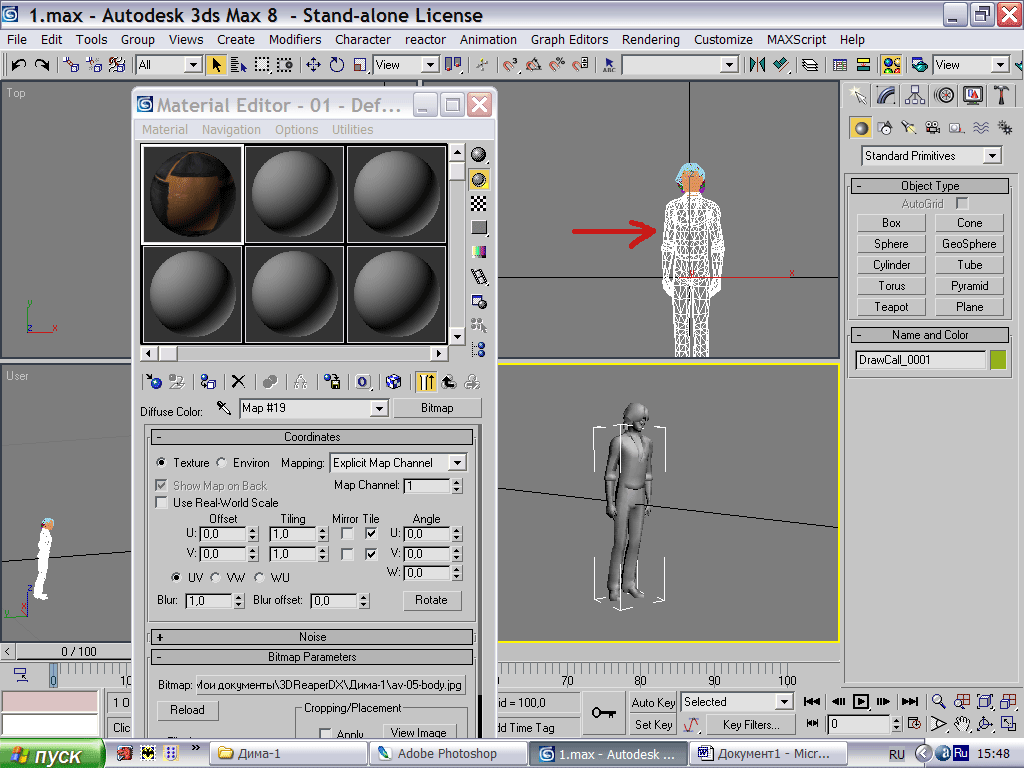This screenshot has width=1024, height=768.
Task: Toggle V Mirror checkbox
Action: coord(347,554)
